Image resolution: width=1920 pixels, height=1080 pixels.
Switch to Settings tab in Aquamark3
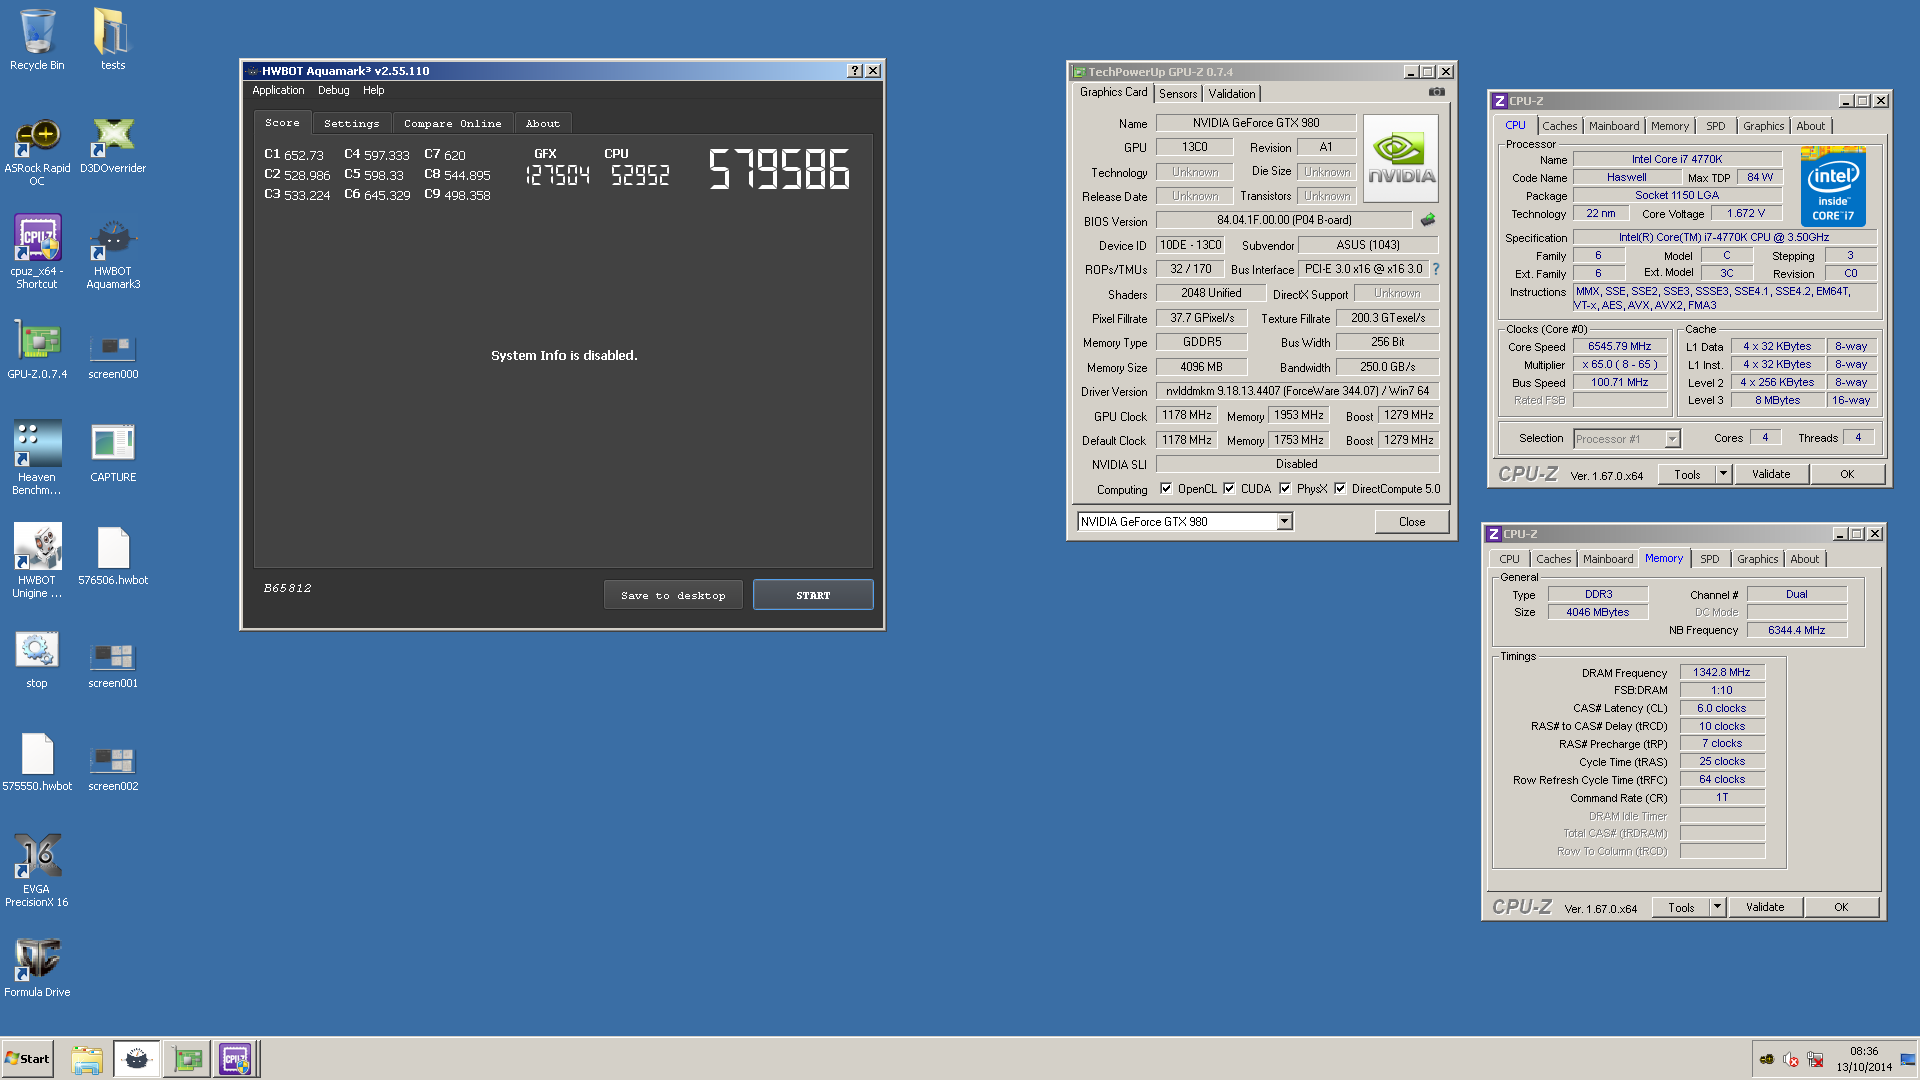352,123
